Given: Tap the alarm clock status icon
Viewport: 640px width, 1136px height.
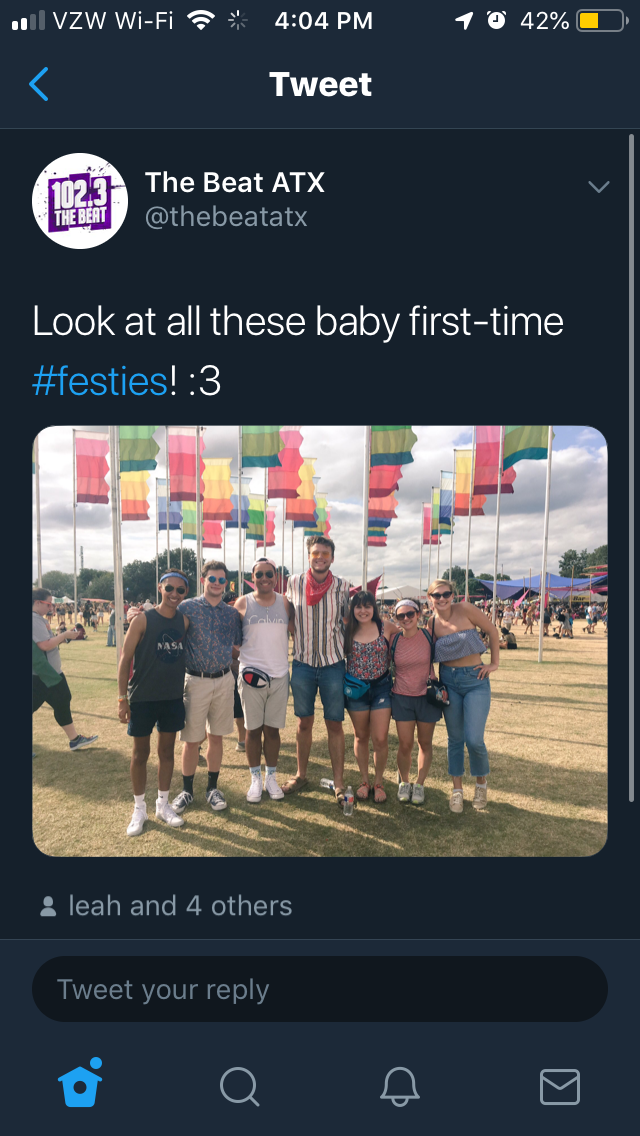Looking at the screenshot, I should [x=496, y=20].
